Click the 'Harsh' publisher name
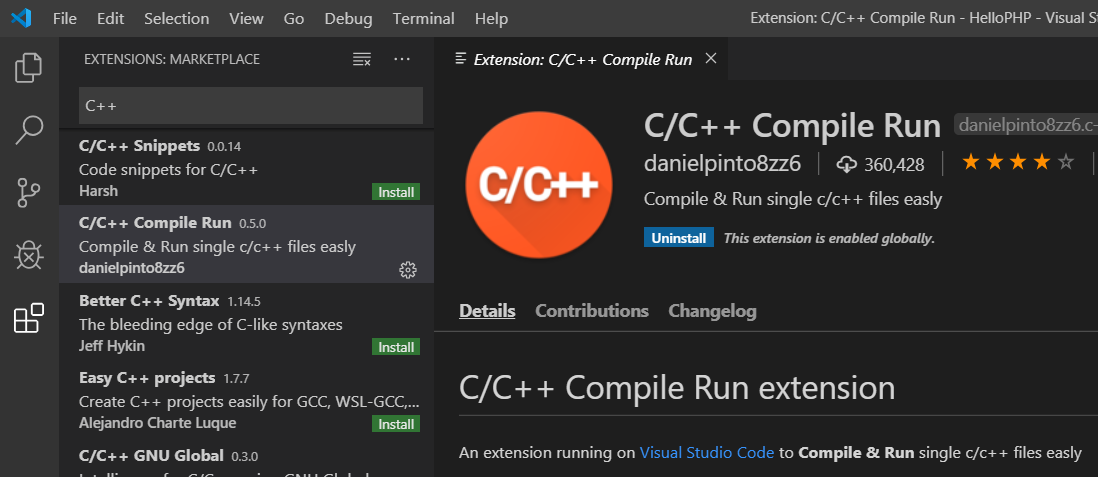 98,191
